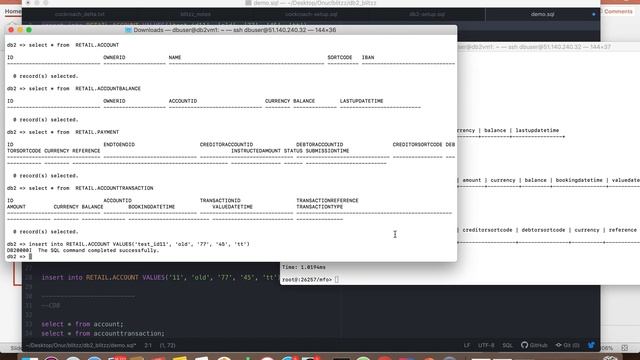Click the insert into RETAIL.ACCOUNT command in terminal
The width and height of the screenshot is (640, 360).
pyautogui.click(x=128, y=244)
